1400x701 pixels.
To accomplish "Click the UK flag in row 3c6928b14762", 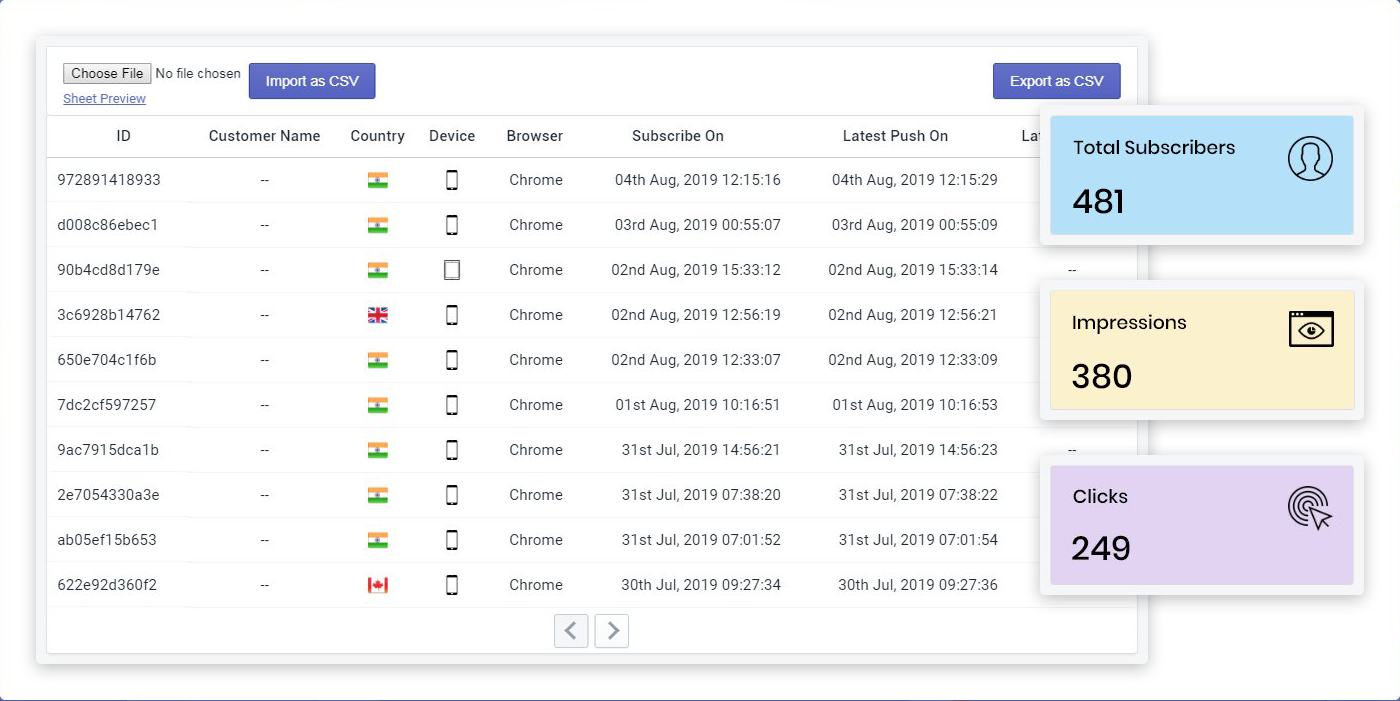I will click(x=377, y=315).
